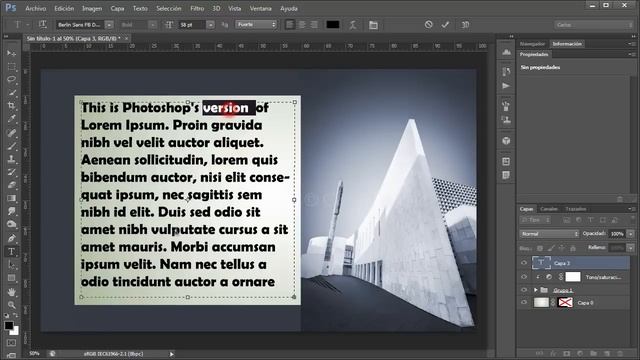This screenshot has height=360, width=640.
Task: Close the Sin título-1 document tab
Action: (x=127, y=38)
